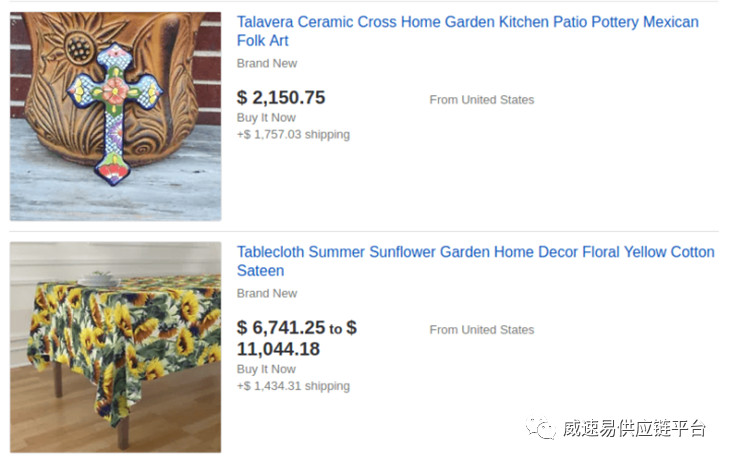The image size is (730, 461).
Task: Click From United States beside cross listing
Action: [482, 100]
